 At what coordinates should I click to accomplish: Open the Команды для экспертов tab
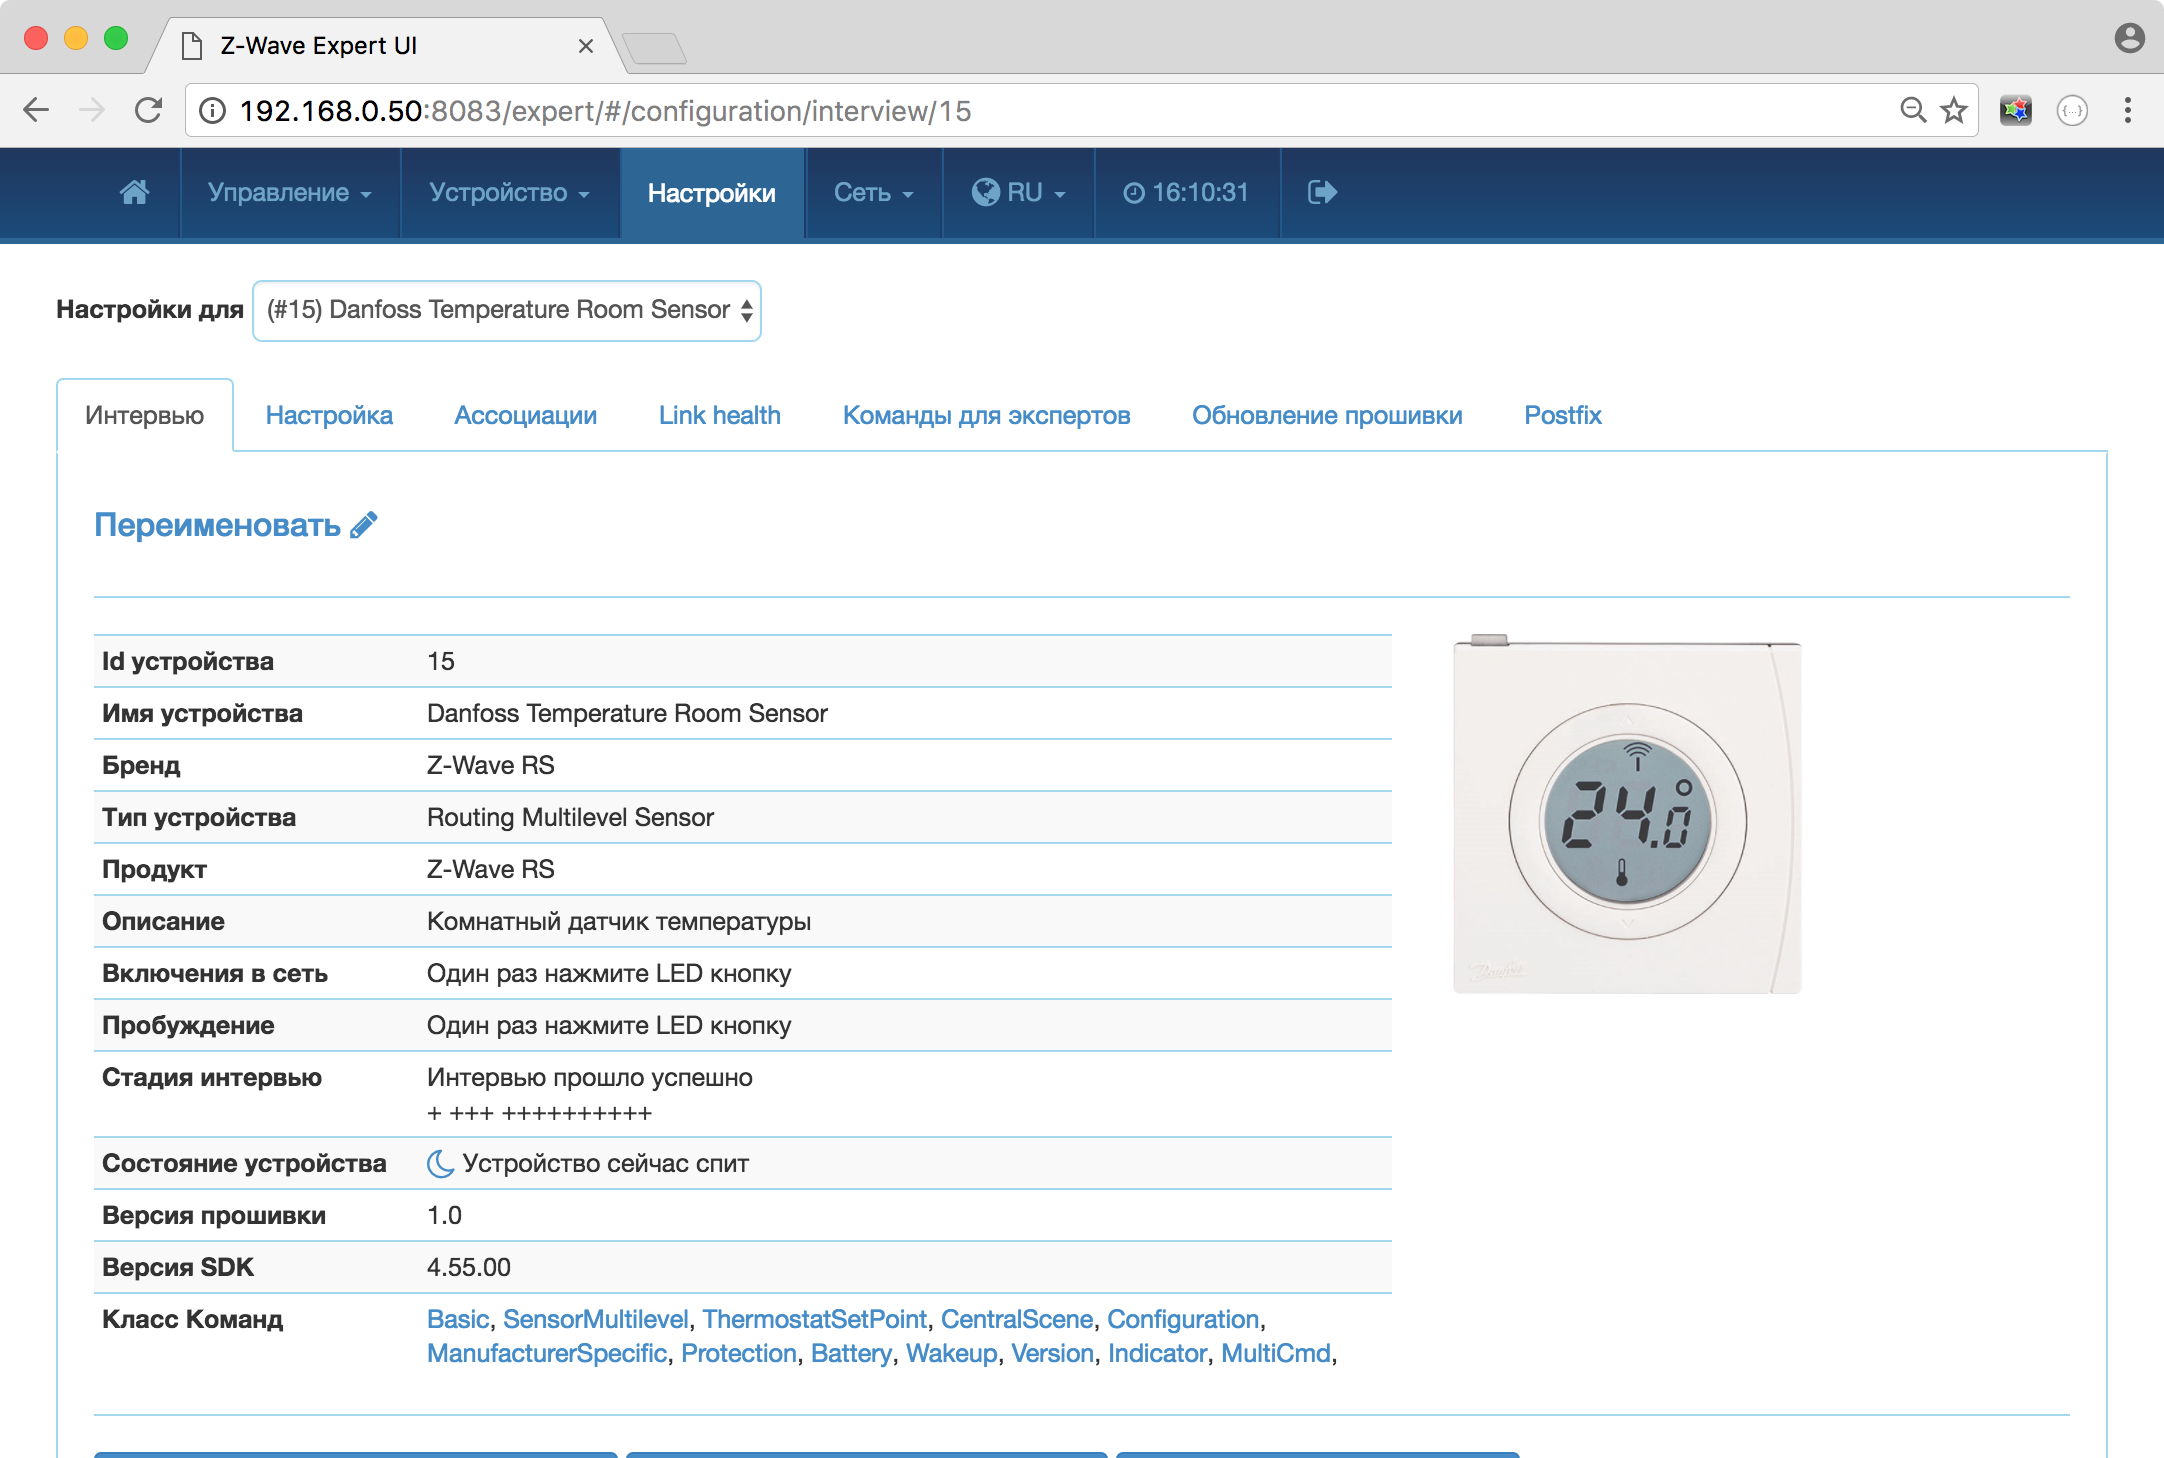(987, 415)
